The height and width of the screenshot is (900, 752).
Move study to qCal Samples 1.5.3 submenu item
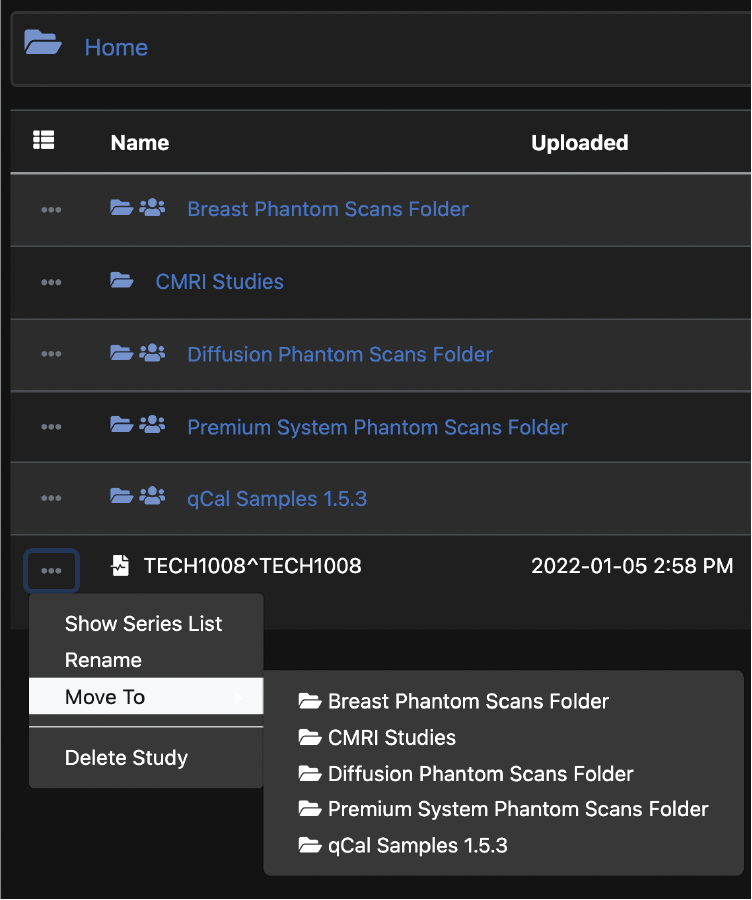pyautogui.click(x=417, y=846)
